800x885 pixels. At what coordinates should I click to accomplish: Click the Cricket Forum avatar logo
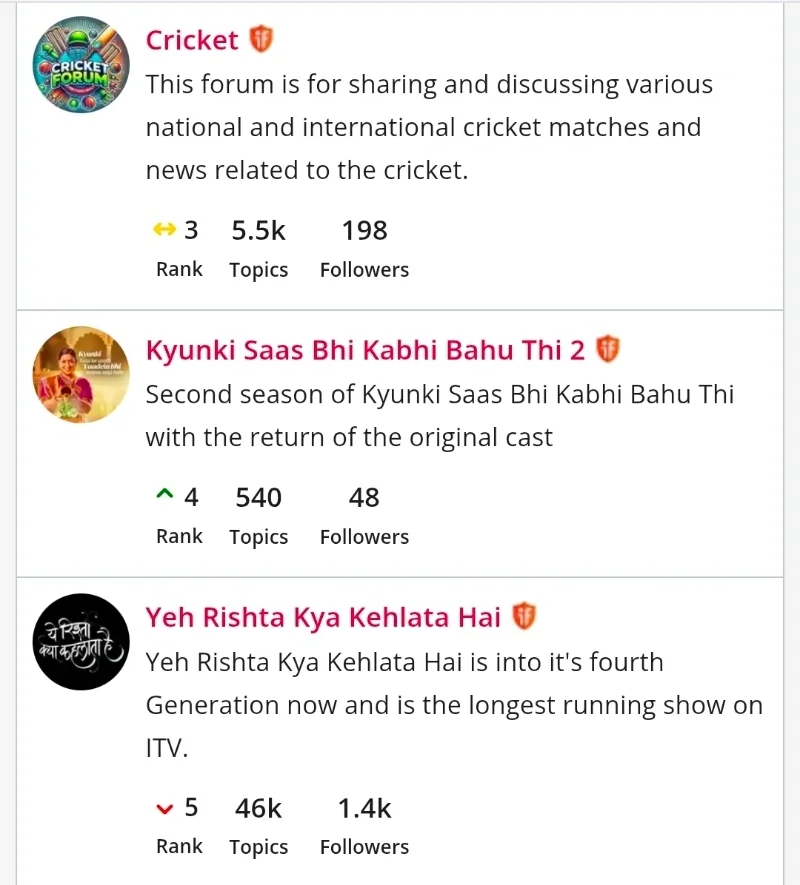click(x=81, y=64)
